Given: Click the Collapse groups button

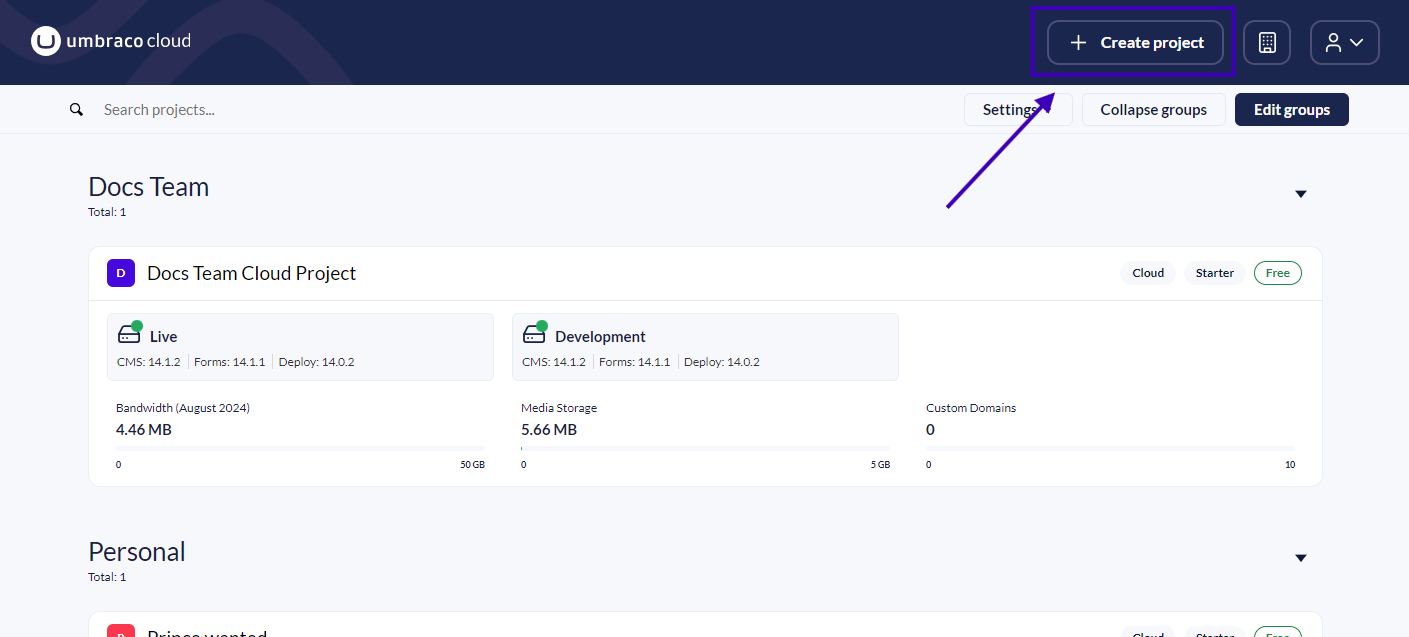Looking at the screenshot, I should click(1153, 110).
